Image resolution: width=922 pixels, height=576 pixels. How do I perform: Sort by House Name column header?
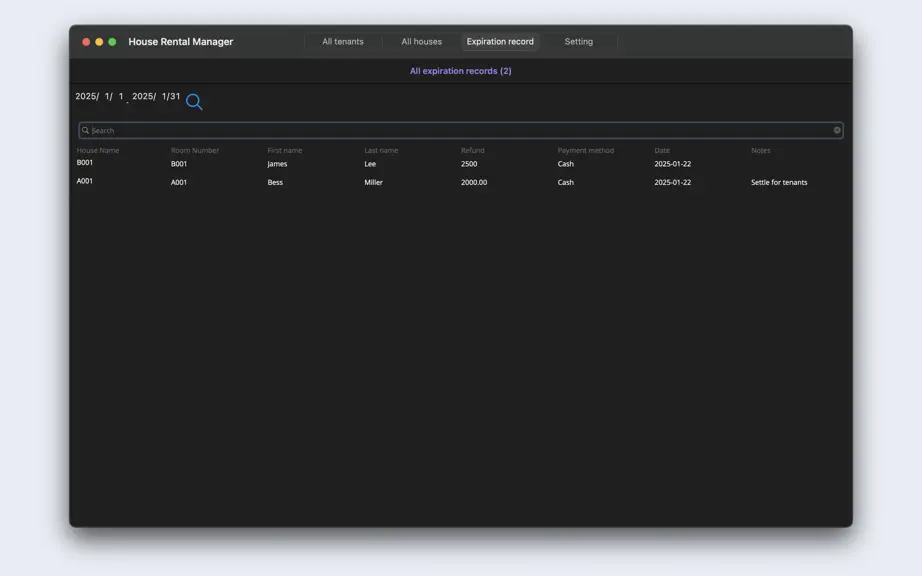pos(98,150)
